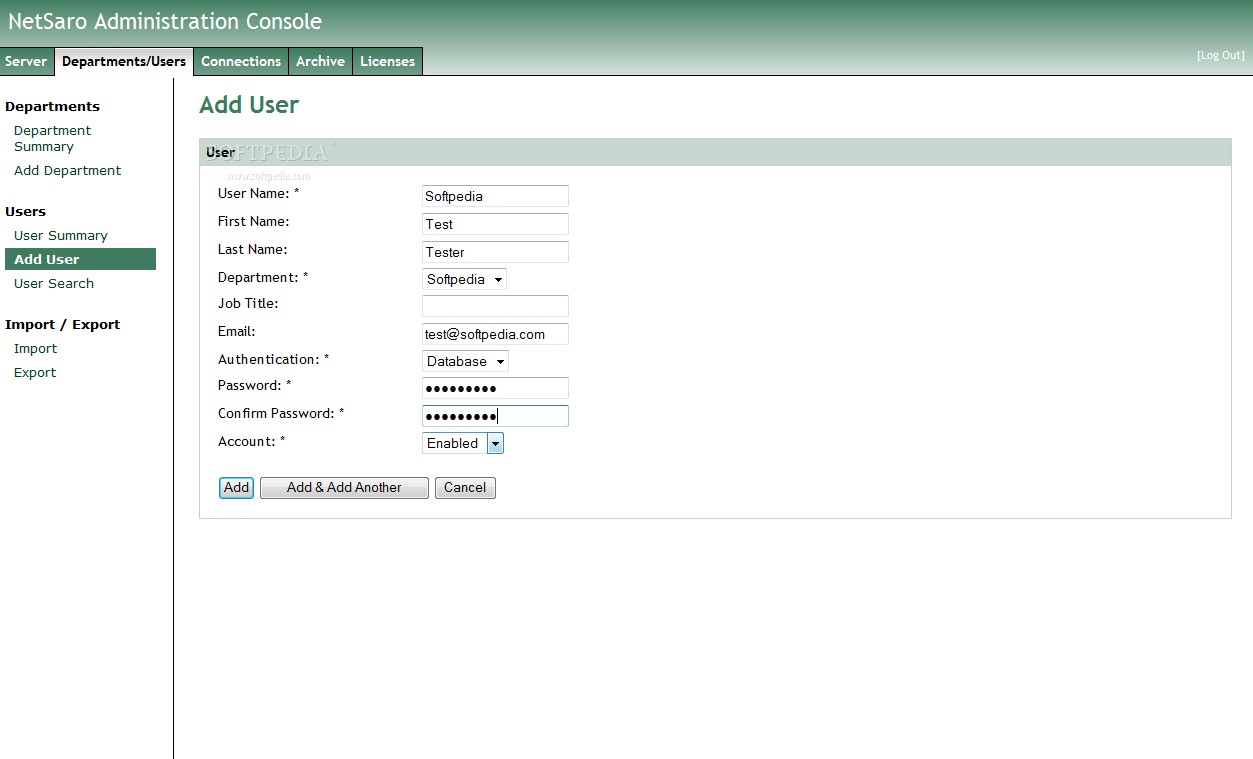This screenshot has height=759, width=1253.
Task: Click the Add User page title
Action: (x=249, y=105)
